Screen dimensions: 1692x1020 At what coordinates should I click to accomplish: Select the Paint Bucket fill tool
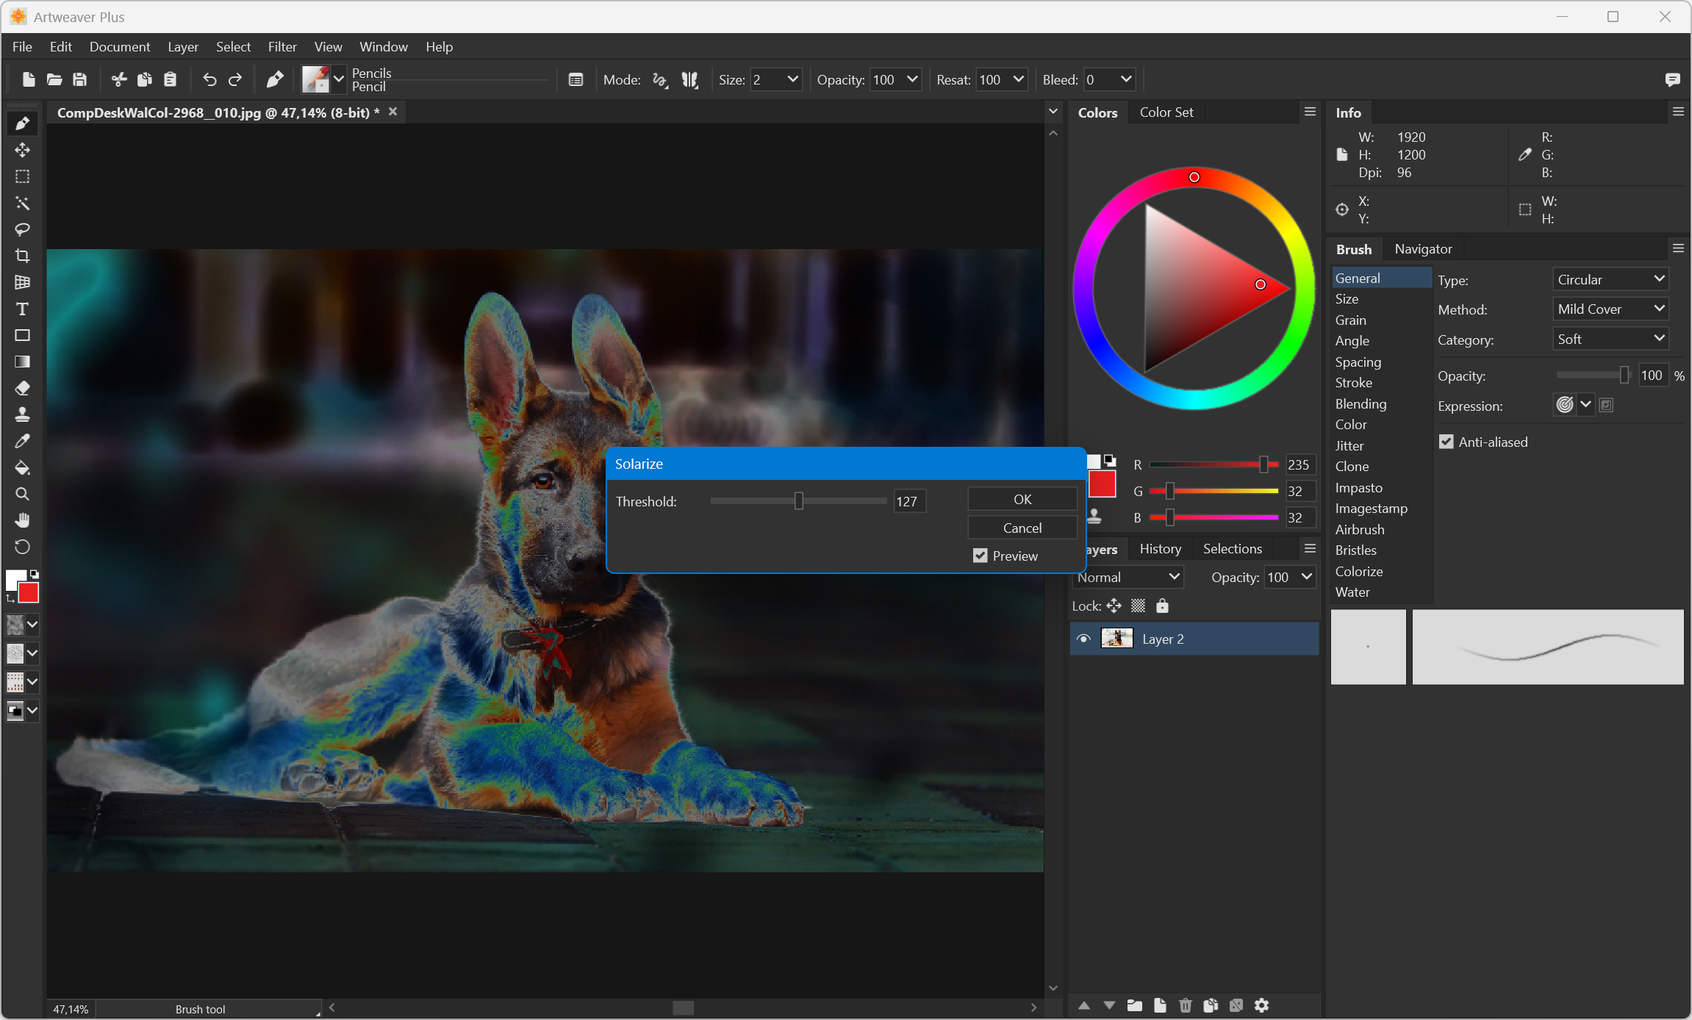22,468
